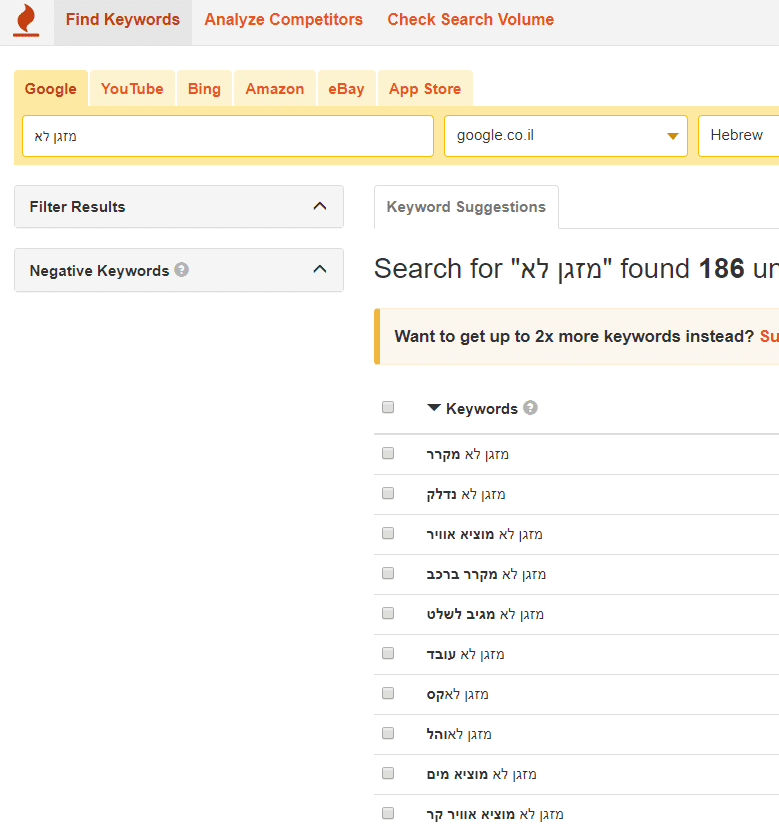Check the box for מזגן לאוהל
The image size is (779, 834).
(x=388, y=733)
